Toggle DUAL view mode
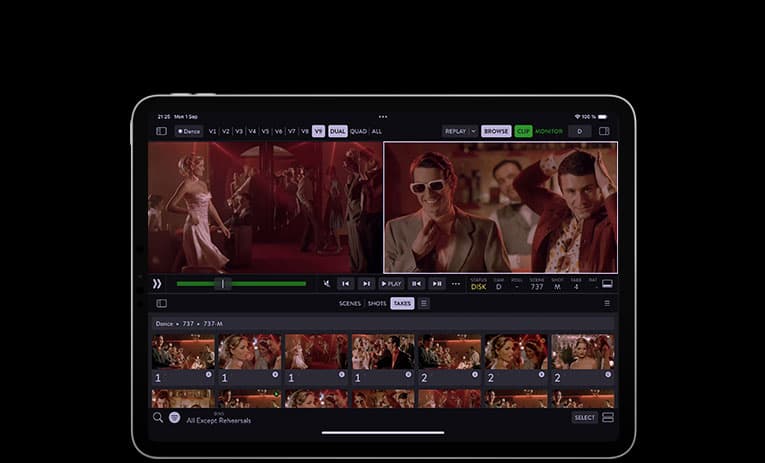The image size is (765, 463). tap(337, 131)
